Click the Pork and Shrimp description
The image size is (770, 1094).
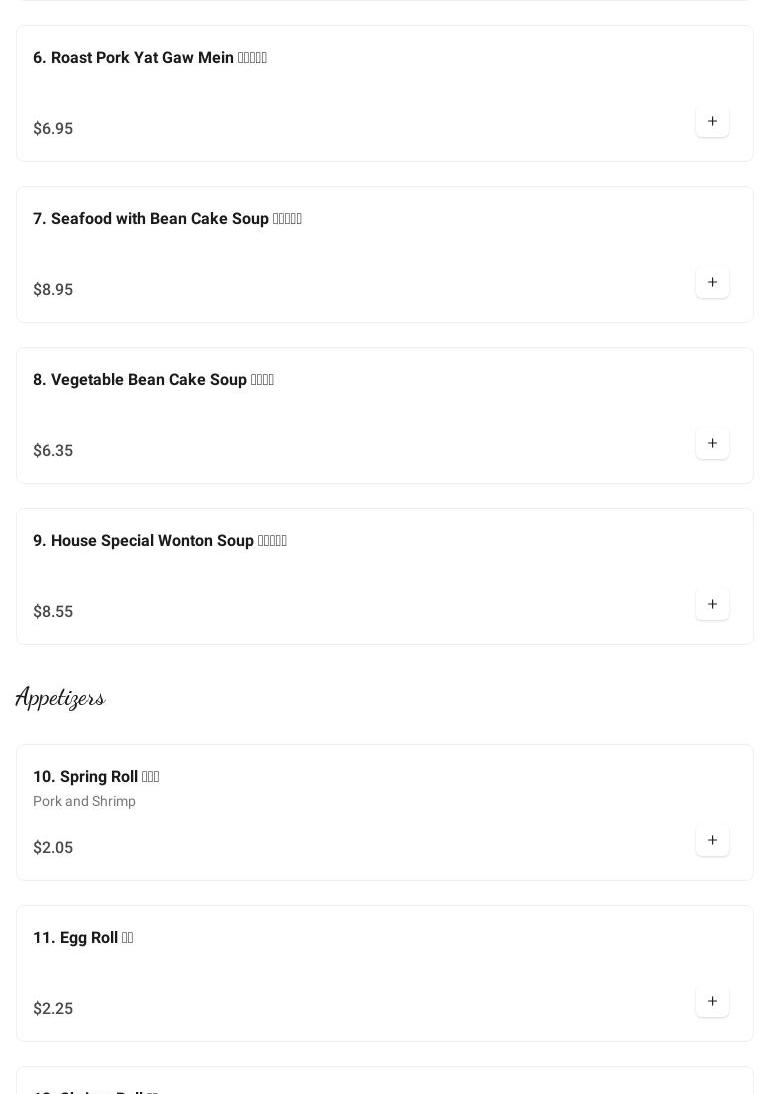point(84,802)
